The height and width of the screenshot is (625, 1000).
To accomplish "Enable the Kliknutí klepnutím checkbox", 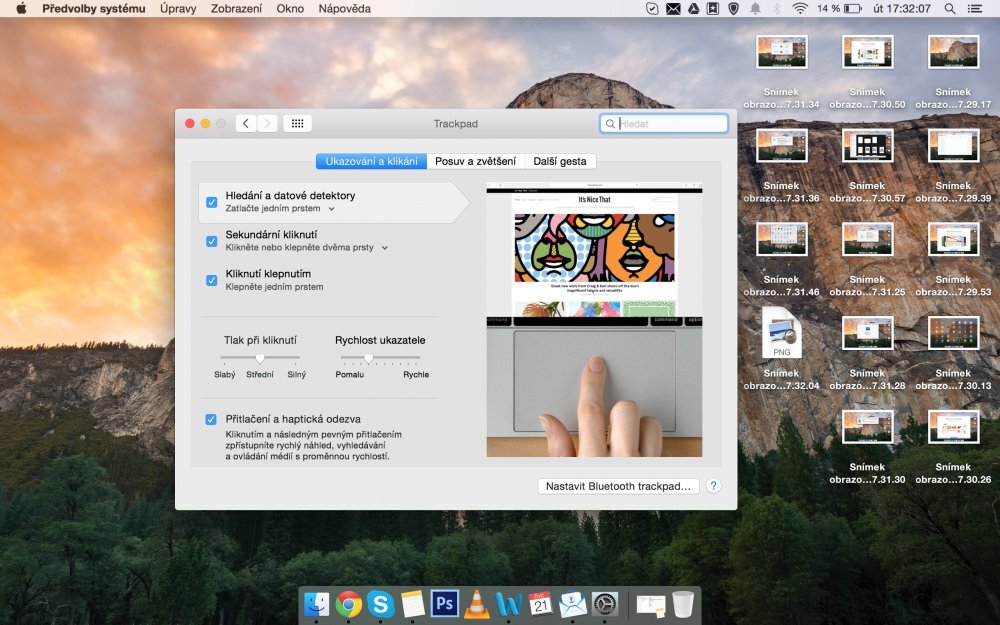I will 211,280.
